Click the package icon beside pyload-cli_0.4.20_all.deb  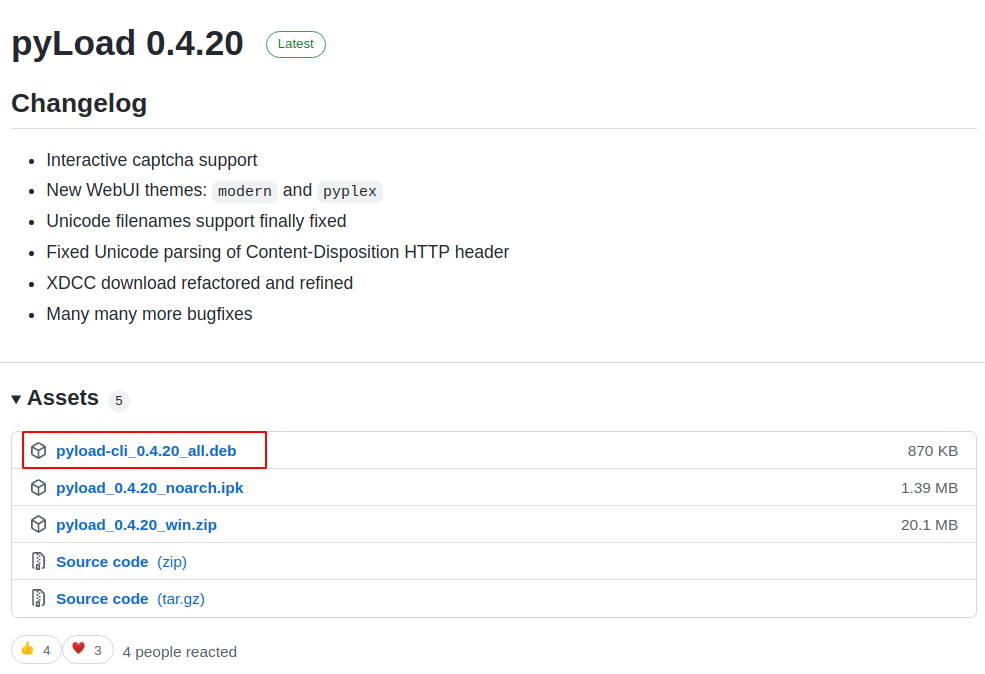[x=38, y=450]
